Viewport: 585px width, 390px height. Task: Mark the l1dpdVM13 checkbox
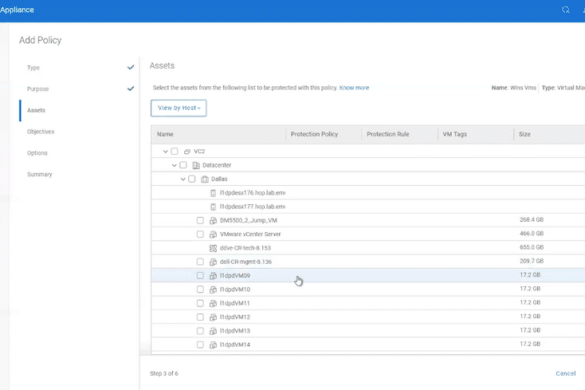[200, 331]
